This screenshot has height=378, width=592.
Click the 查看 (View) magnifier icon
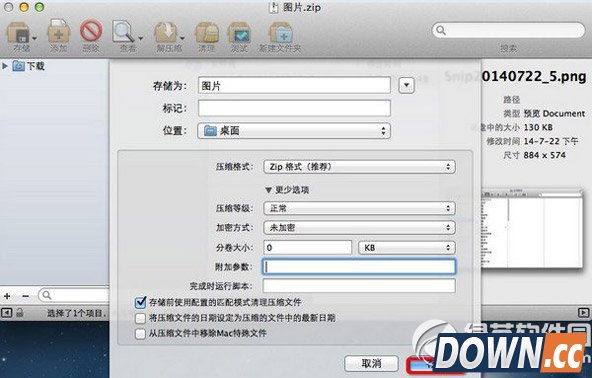click(123, 32)
